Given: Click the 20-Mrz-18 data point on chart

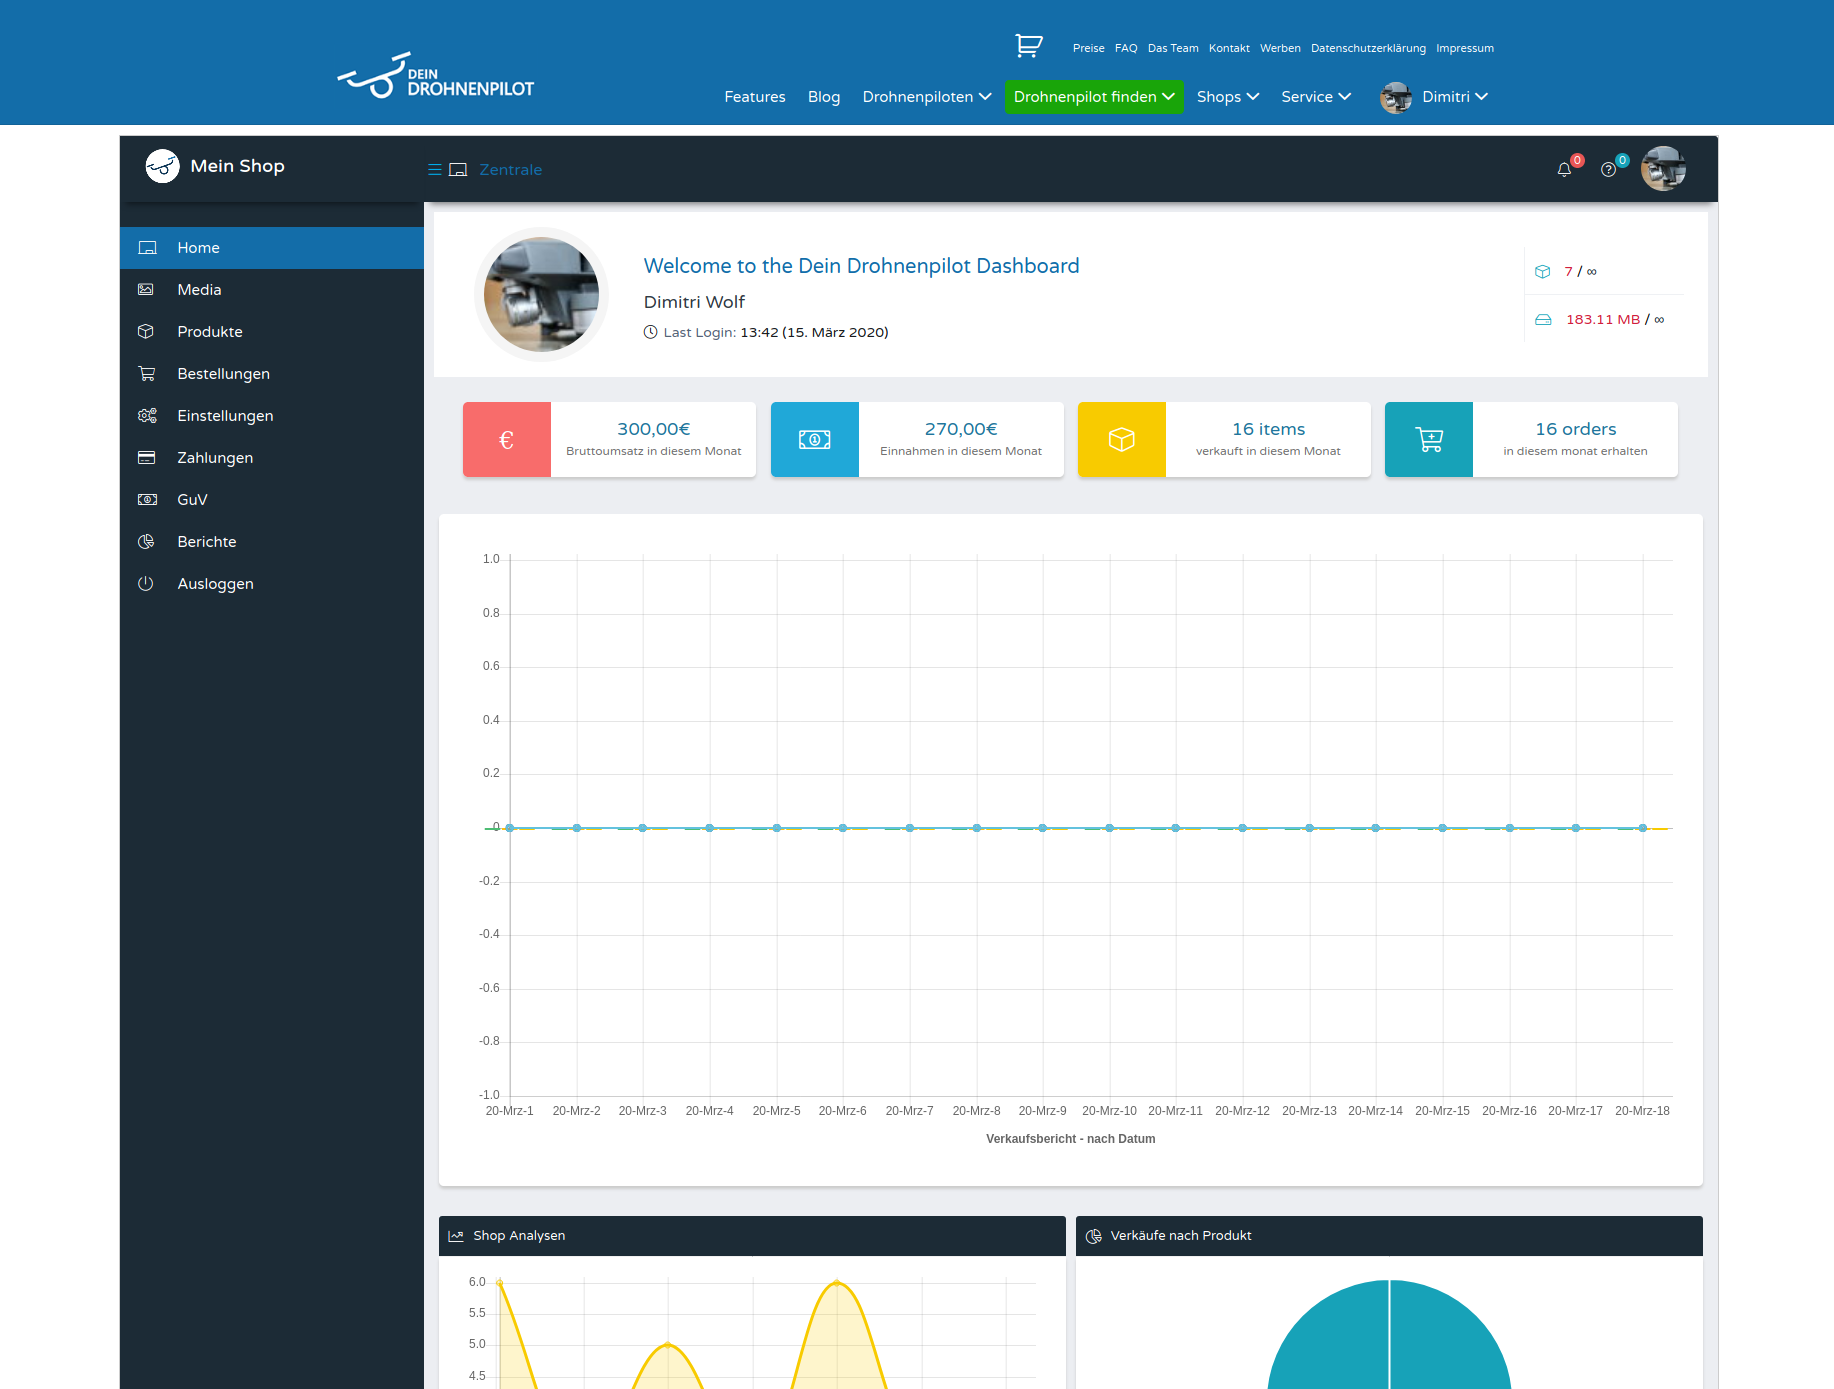Looking at the screenshot, I should [1642, 828].
